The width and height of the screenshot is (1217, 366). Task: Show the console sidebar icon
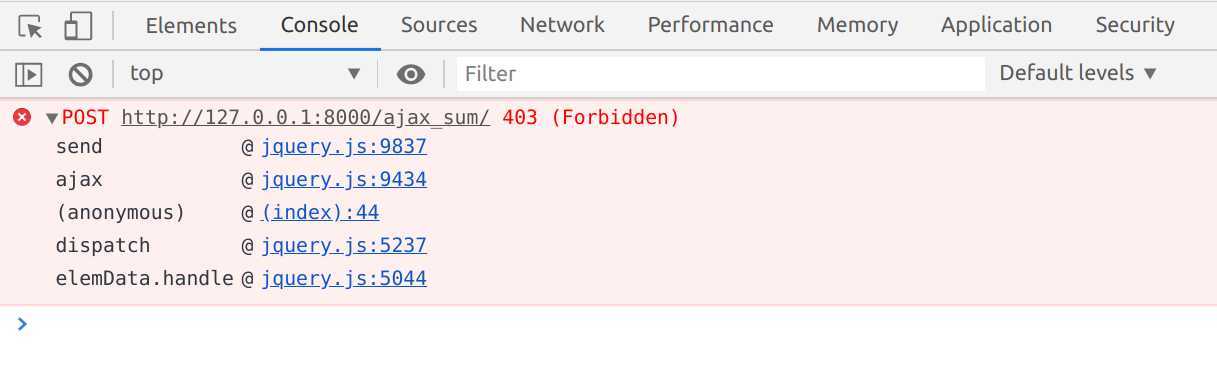pos(29,73)
